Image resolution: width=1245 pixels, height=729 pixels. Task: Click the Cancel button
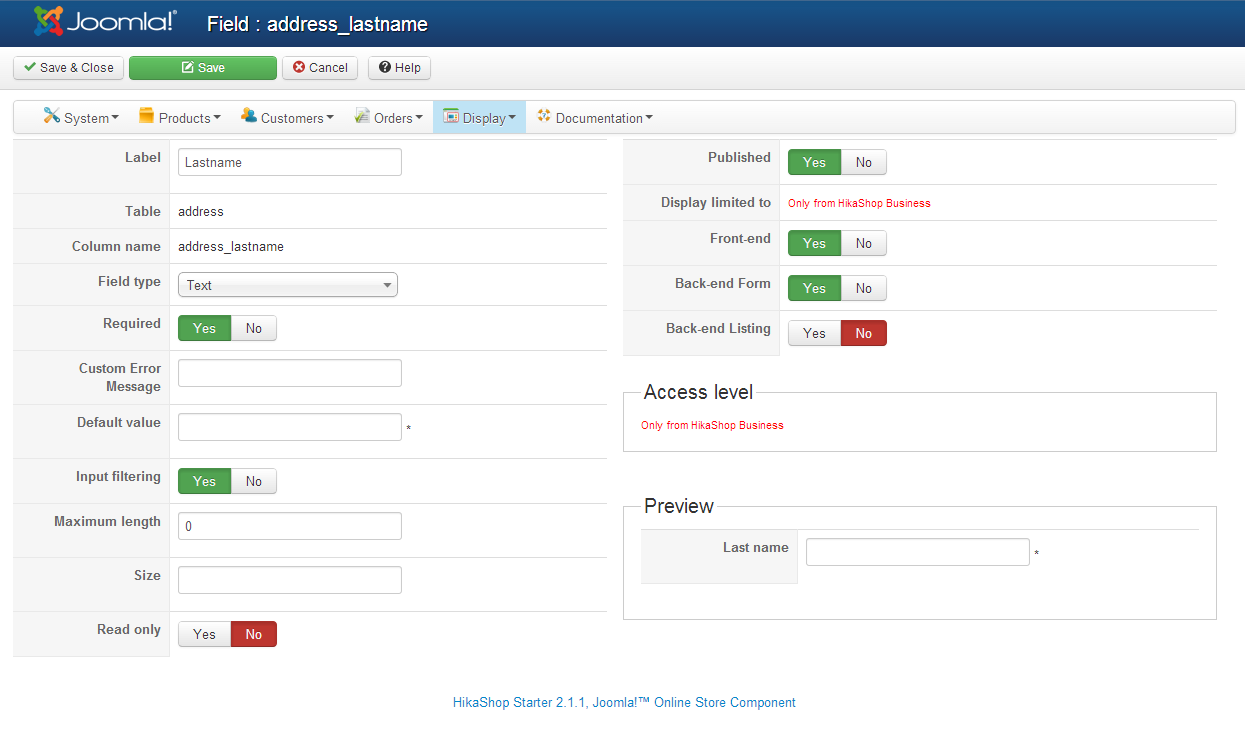point(320,68)
